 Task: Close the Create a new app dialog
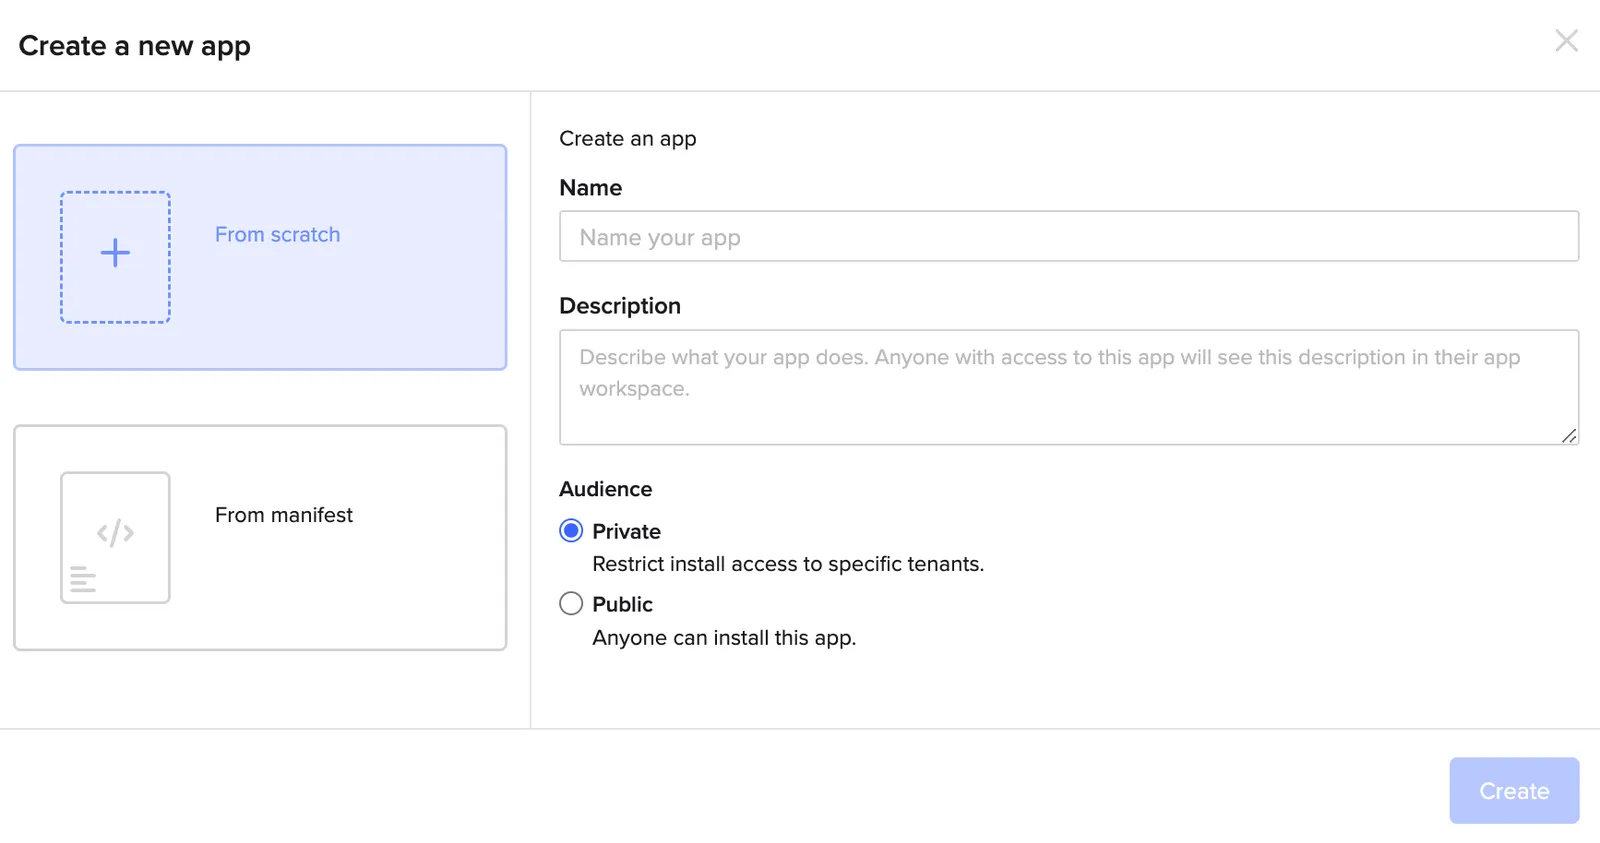1566,41
